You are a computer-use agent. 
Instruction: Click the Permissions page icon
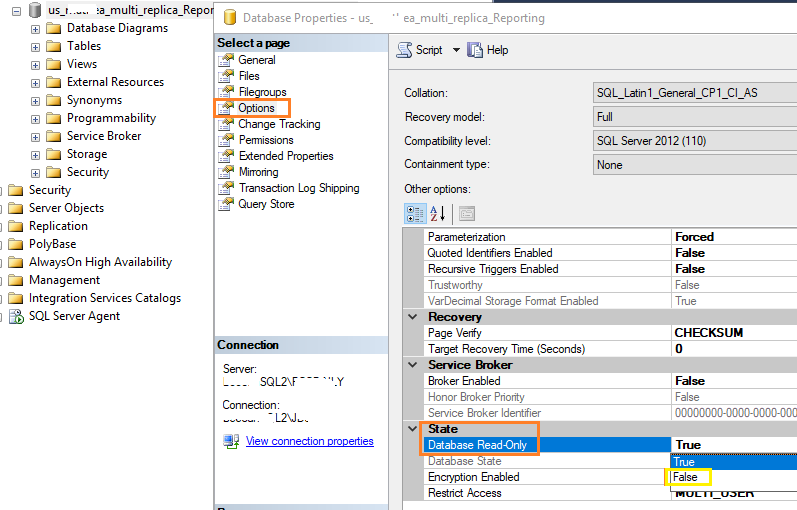[x=226, y=140]
